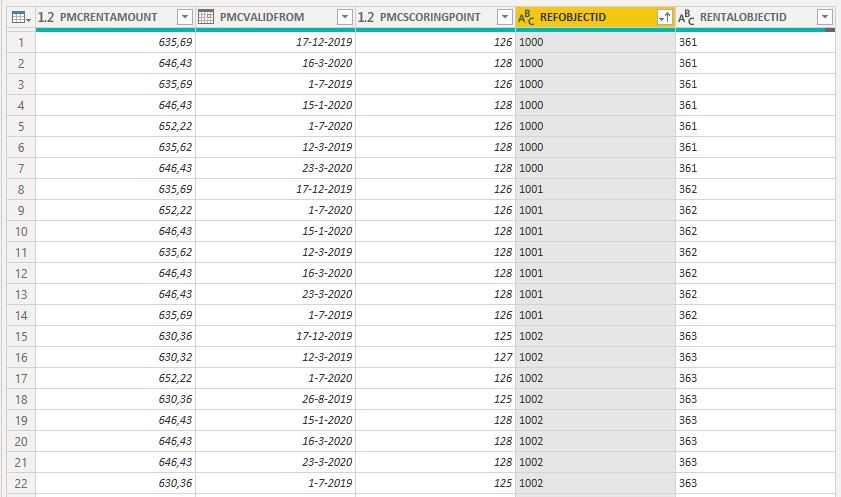Click date 16-3-2020 in row 2
Viewport: 841px width, 497px height.
327,63
